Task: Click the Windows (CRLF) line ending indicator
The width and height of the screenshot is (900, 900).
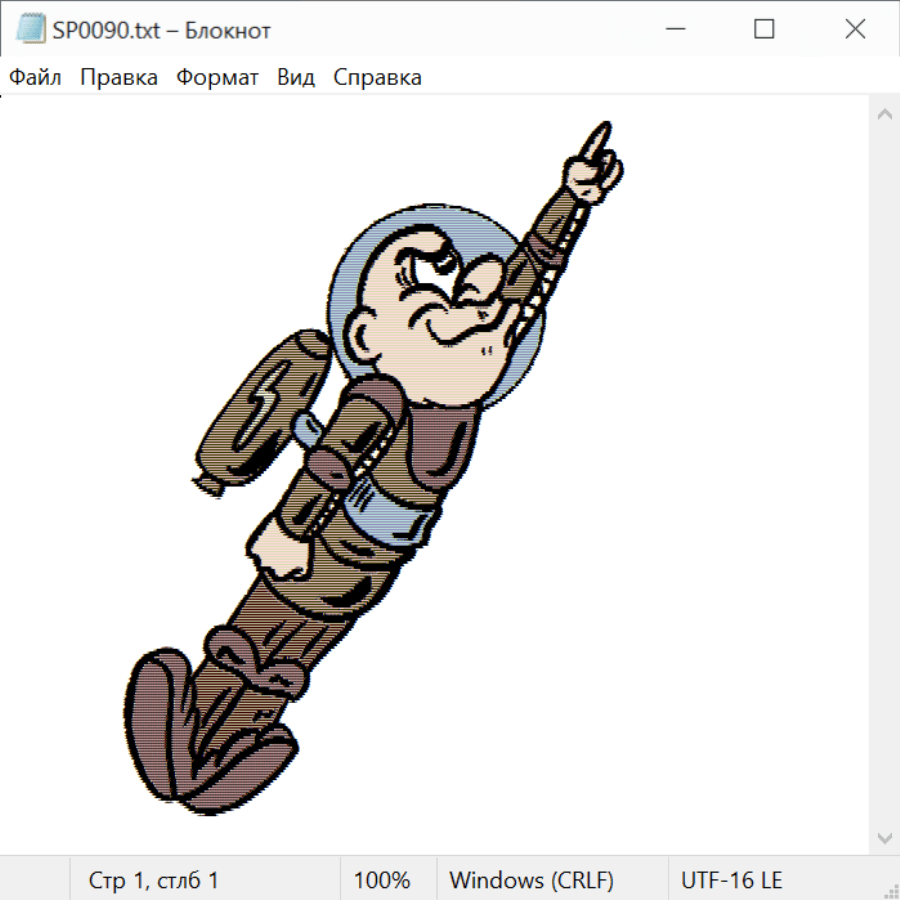Action: 531,881
